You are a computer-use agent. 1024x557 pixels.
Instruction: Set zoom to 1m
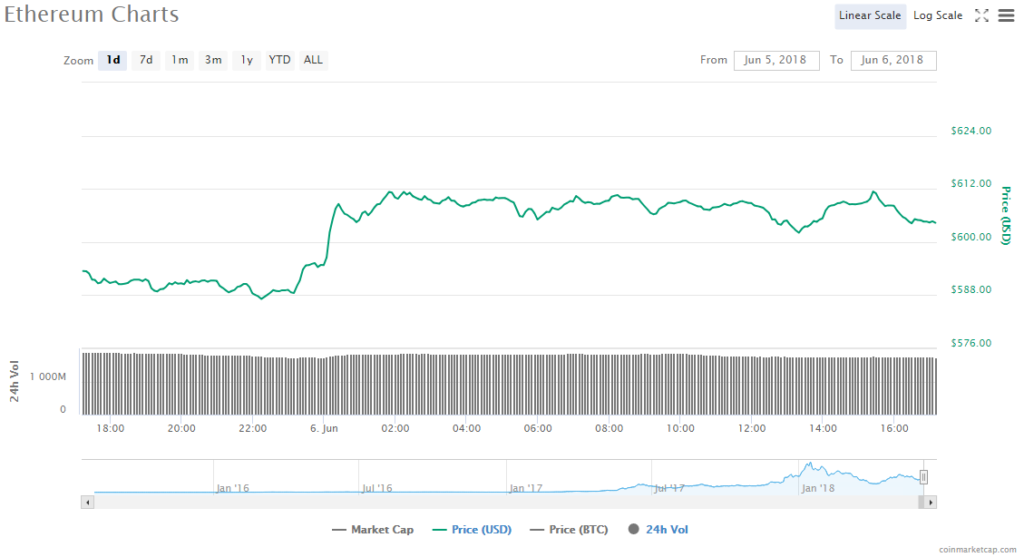pyautogui.click(x=180, y=60)
